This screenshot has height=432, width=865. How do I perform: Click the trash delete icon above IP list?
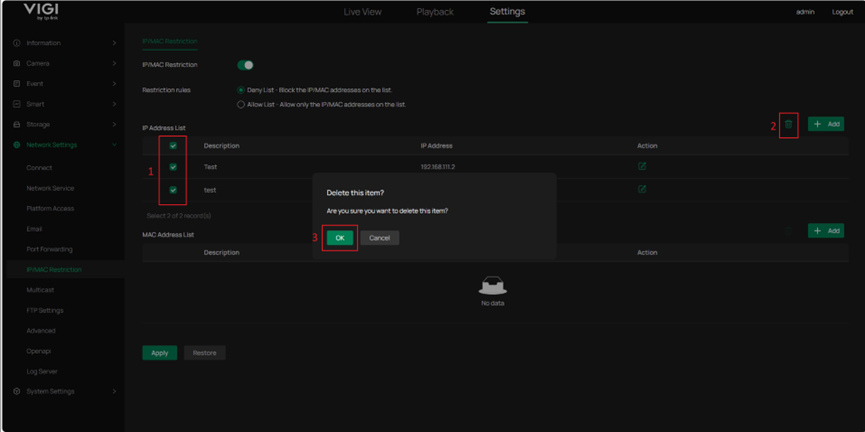[x=788, y=124]
